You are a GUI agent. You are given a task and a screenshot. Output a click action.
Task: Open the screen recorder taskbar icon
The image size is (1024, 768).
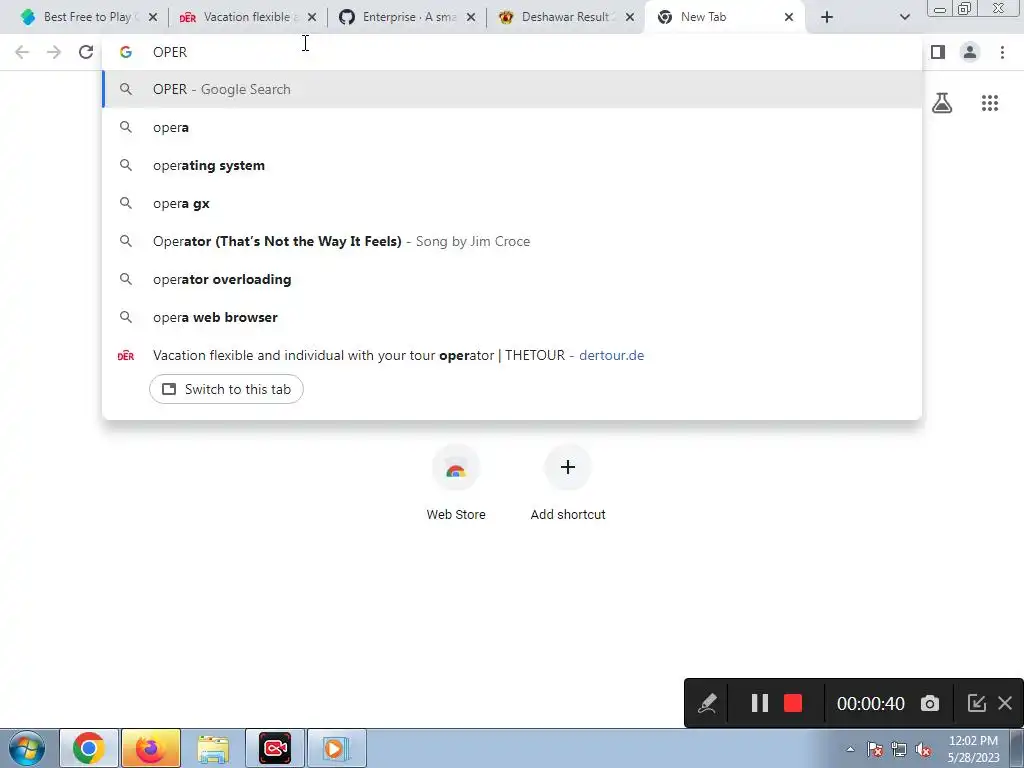(275, 748)
